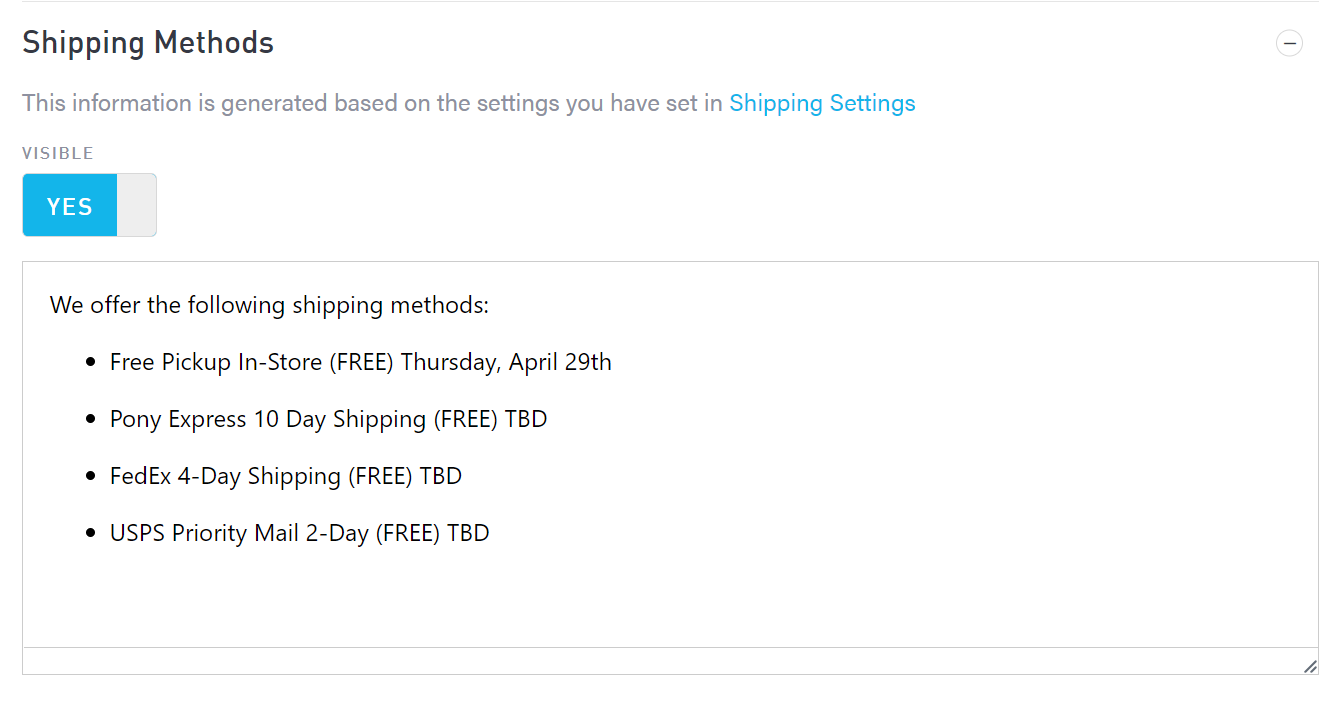Viewport: 1339px width, 710px height.
Task: Click the bullet before Pony Express
Action: (x=92, y=419)
